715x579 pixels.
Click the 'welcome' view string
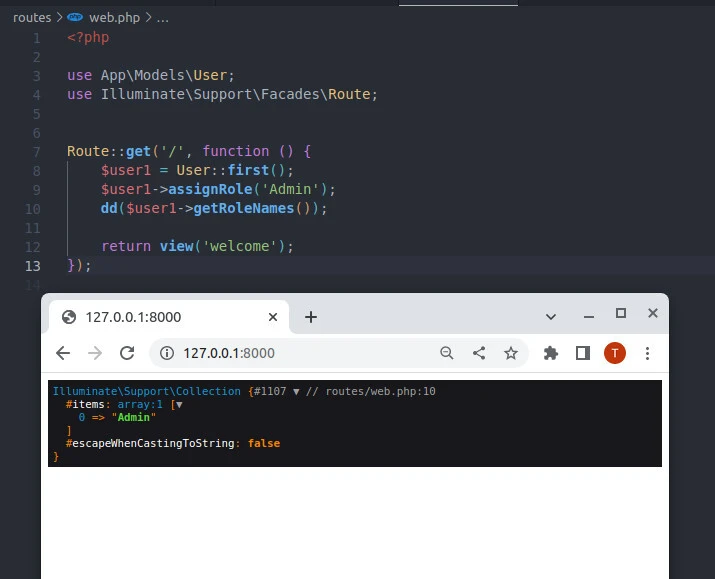point(239,246)
